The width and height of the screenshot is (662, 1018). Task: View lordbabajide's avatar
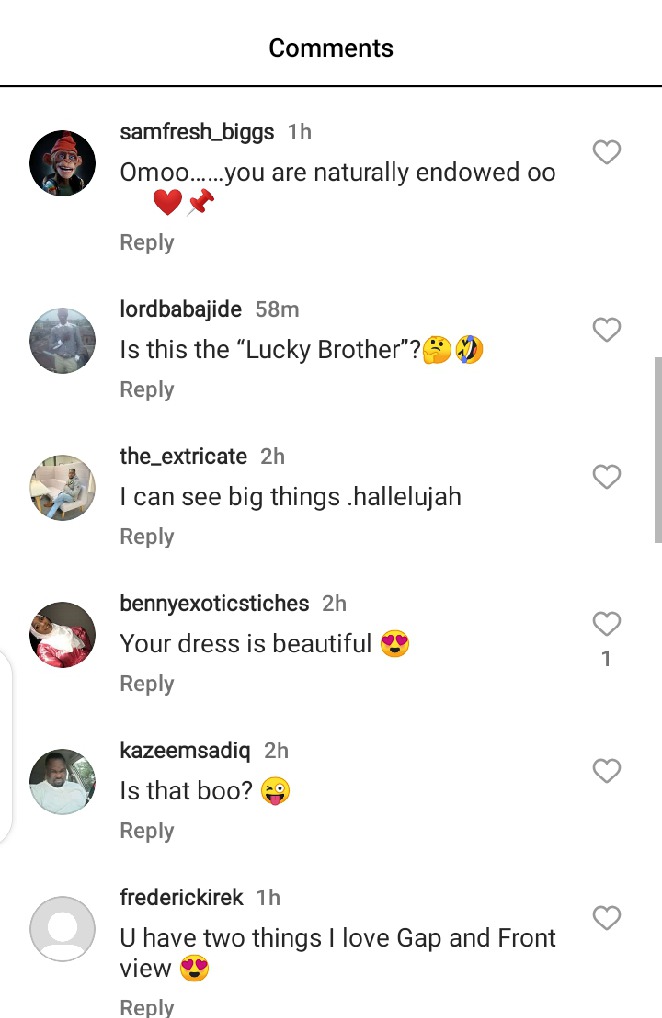click(x=62, y=340)
